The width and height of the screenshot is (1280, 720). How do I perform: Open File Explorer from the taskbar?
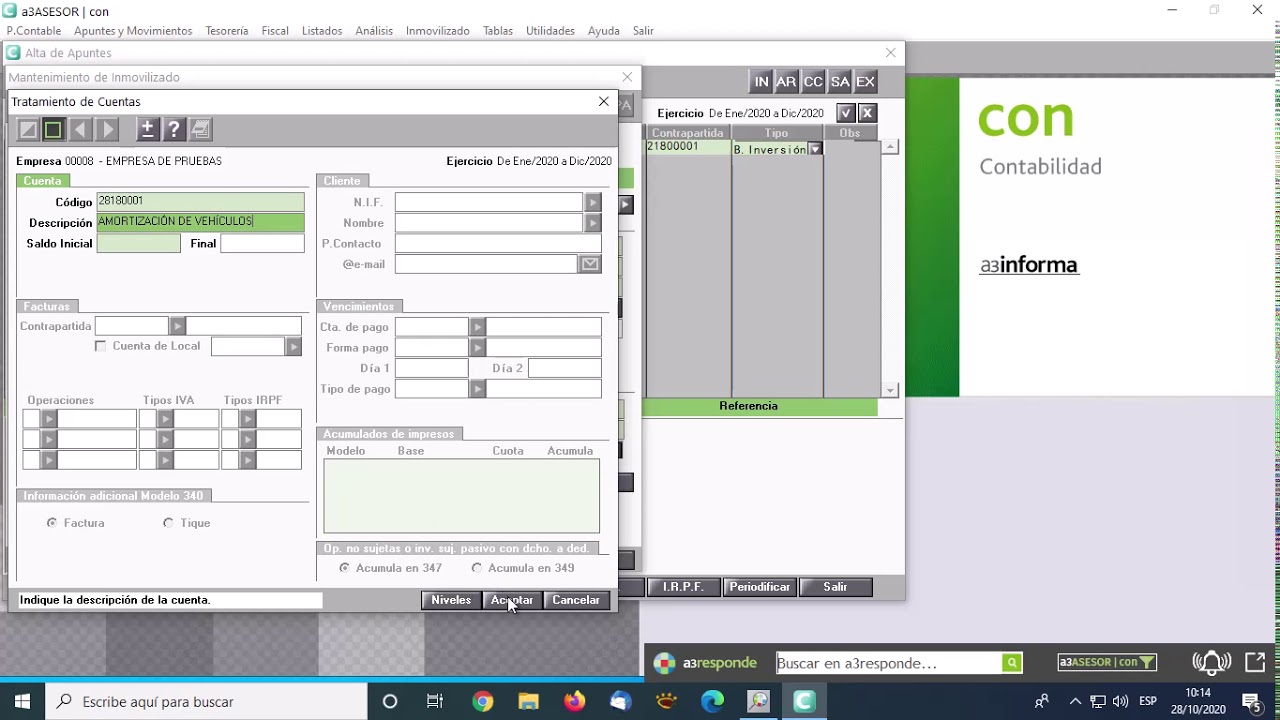[x=528, y=702]
